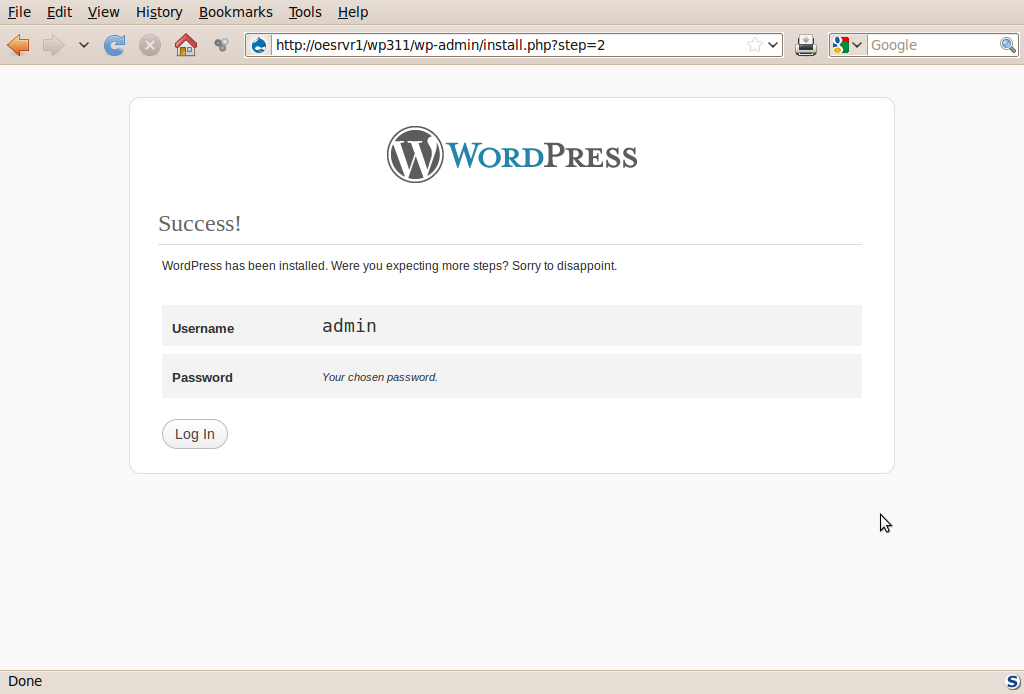Click the Forward arrow button
The height and width of the screenshot is (694, 1024).
coord(54,45)
